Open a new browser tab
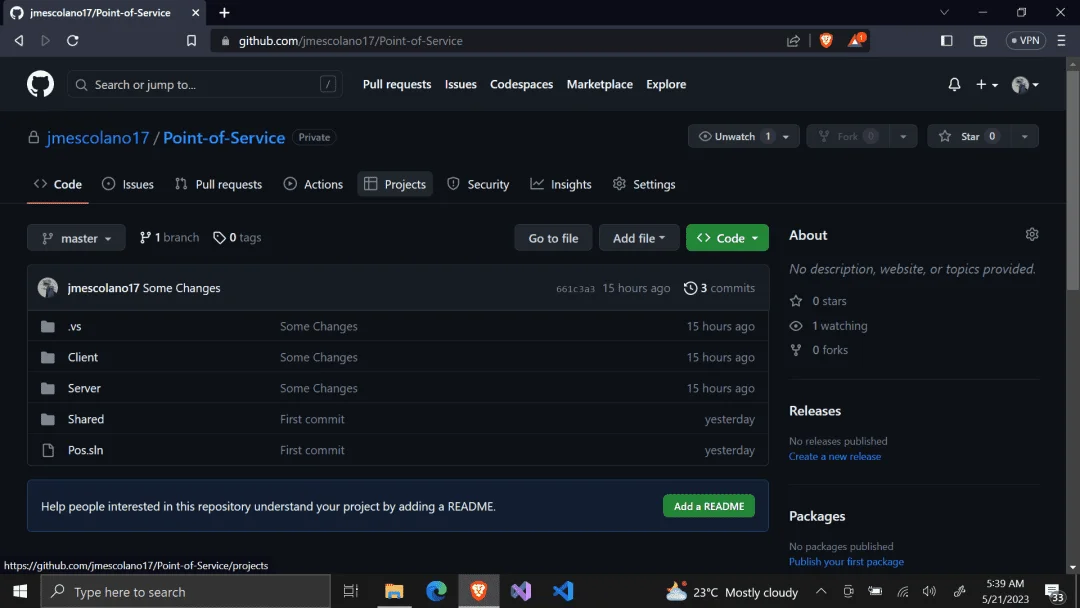The height and width of the screenshot is (608, 1080). [x=225, y=12]
